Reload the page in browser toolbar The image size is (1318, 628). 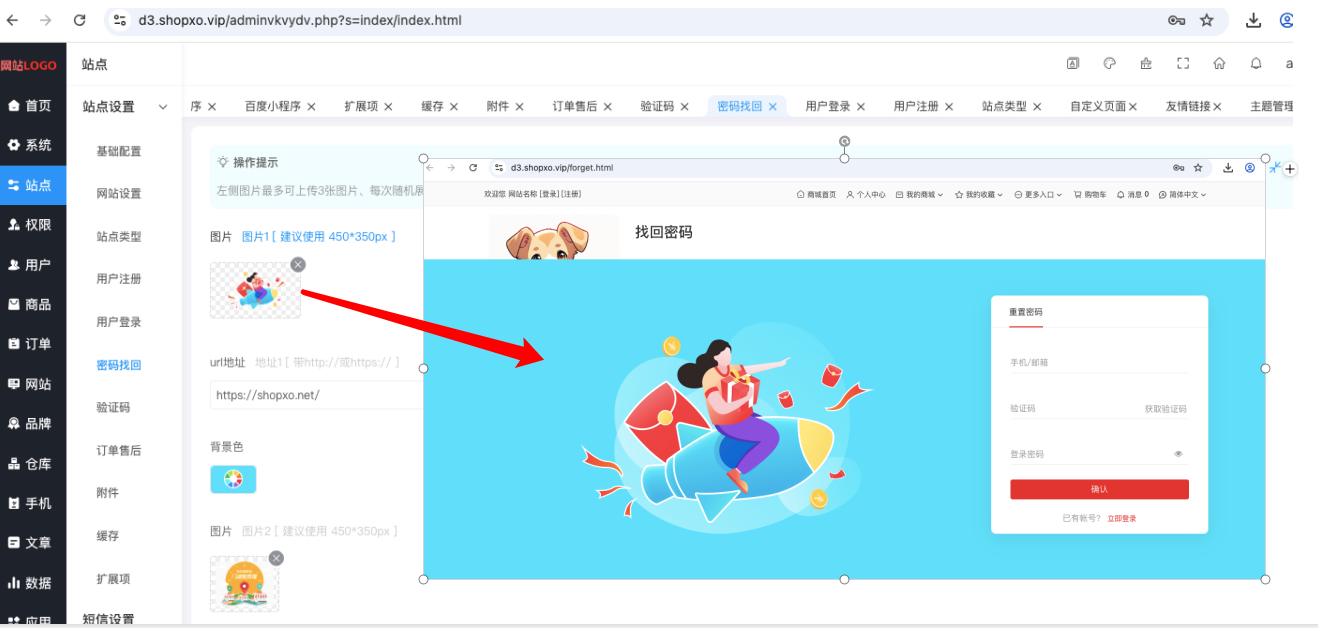pyautogui.click(x=80, y=20)
